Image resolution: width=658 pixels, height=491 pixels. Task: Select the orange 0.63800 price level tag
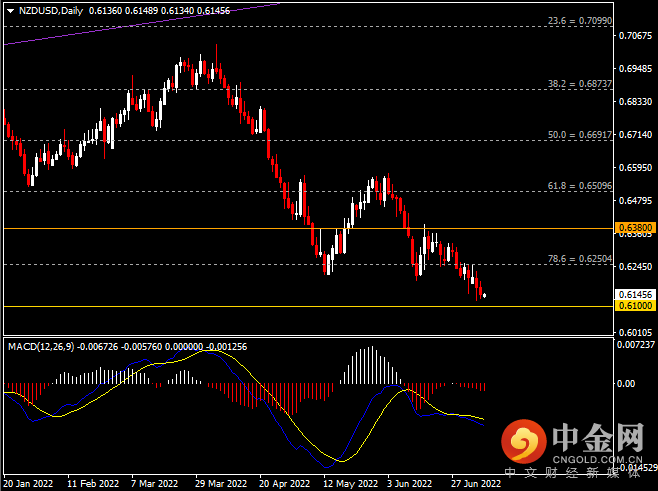635,228
